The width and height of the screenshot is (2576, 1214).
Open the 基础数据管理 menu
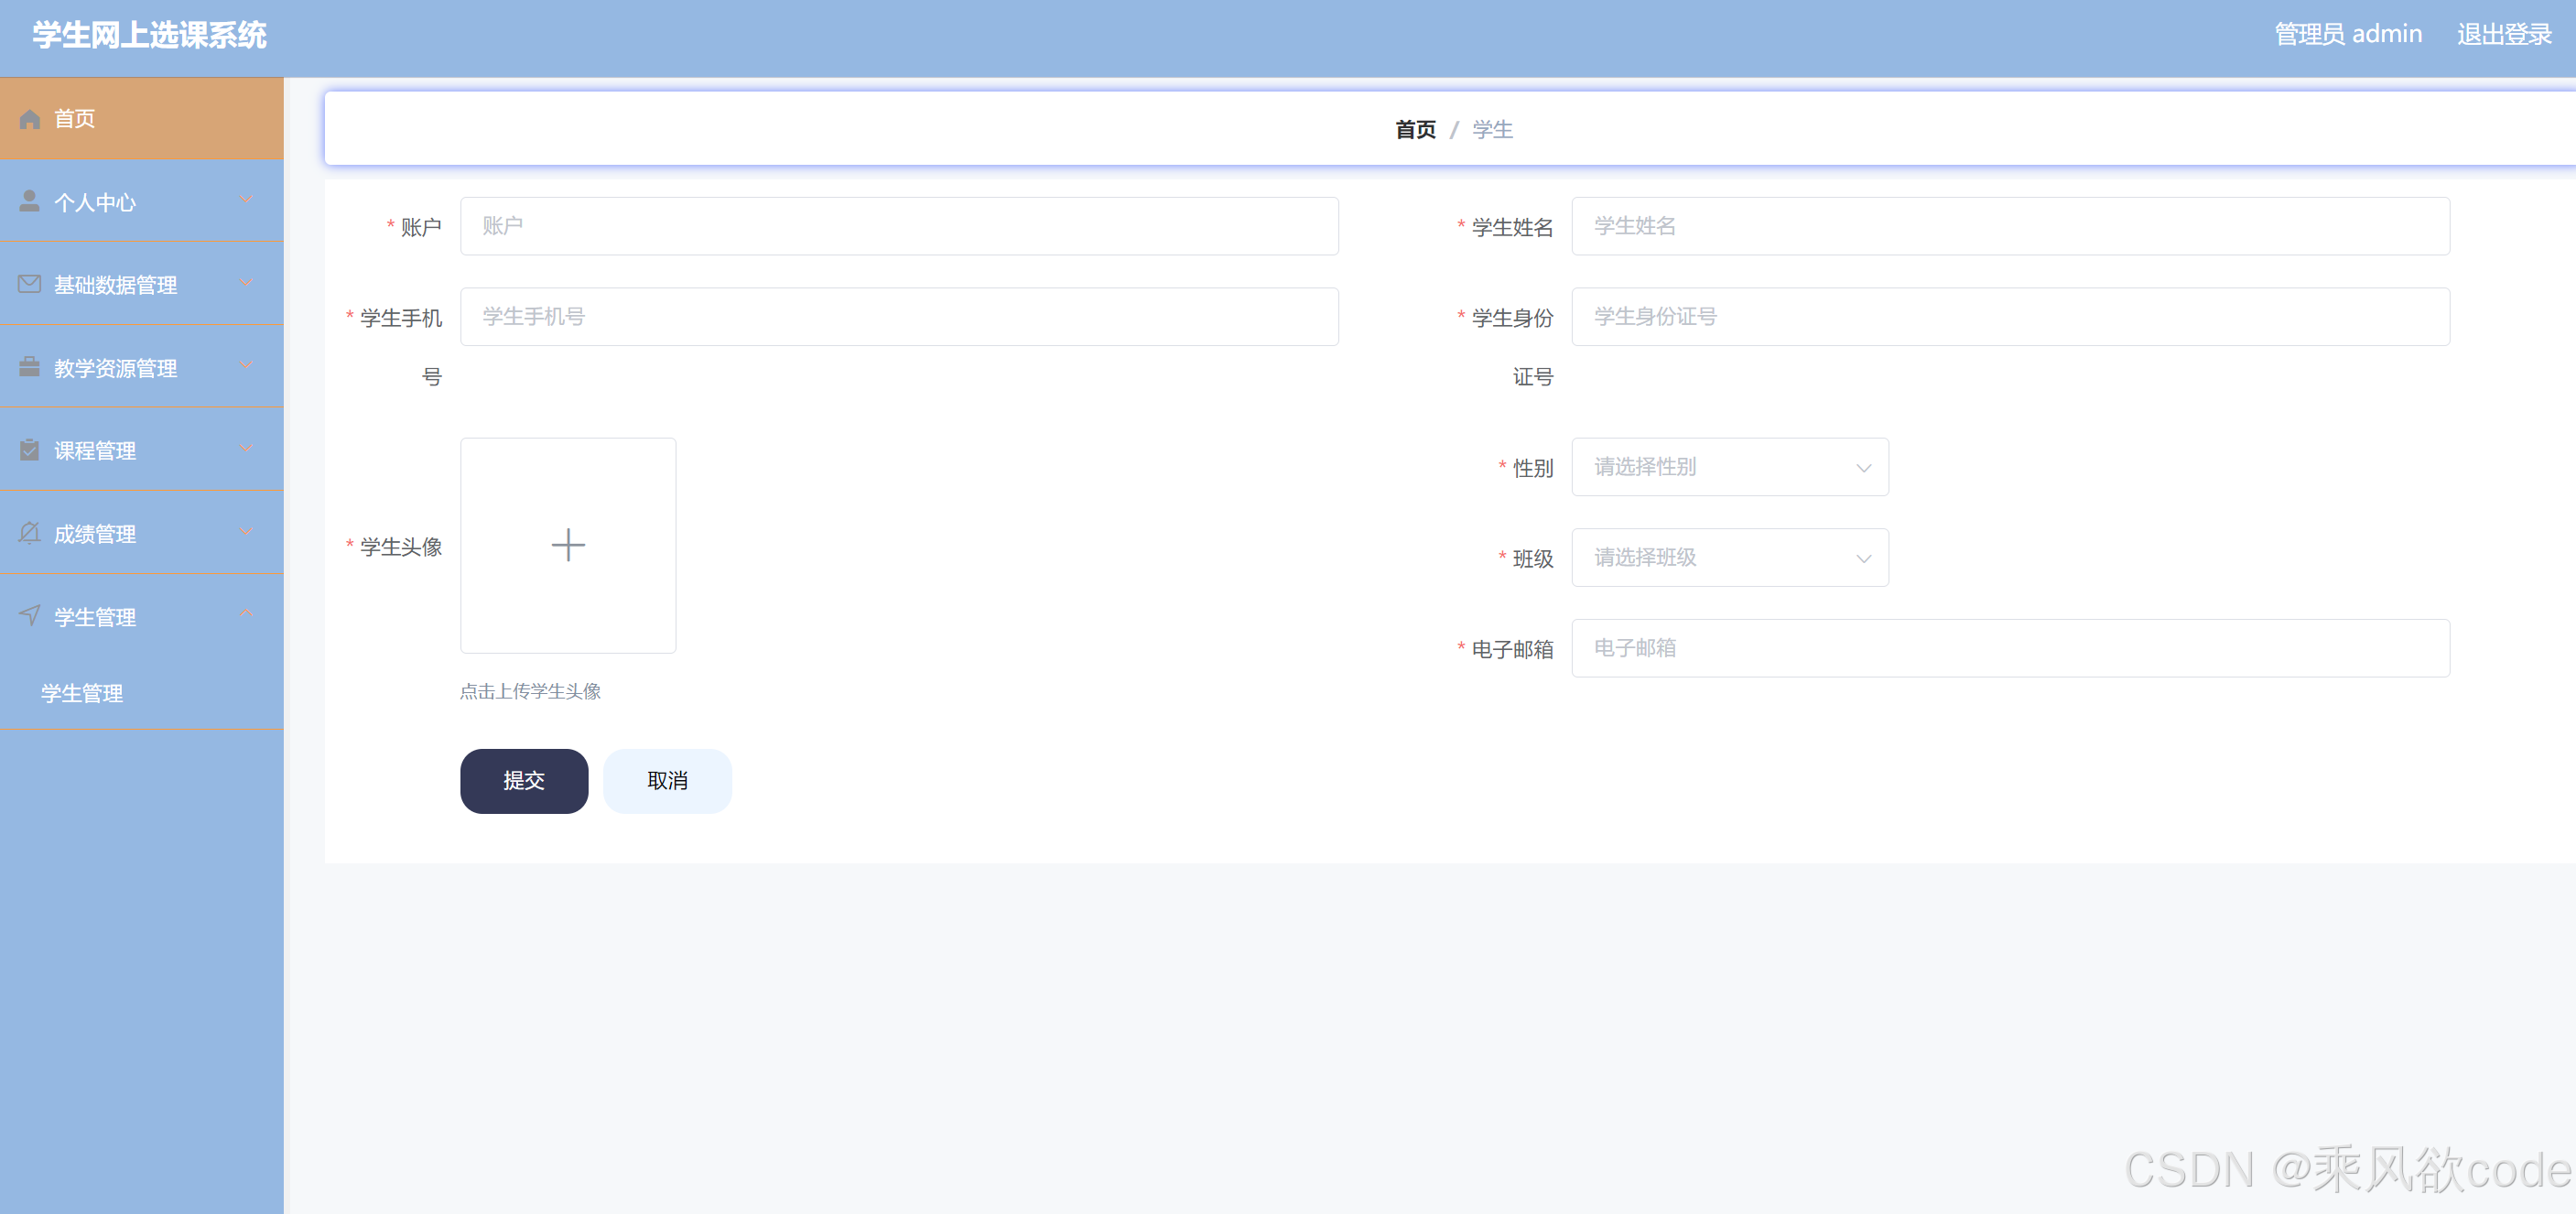[116, 285]
